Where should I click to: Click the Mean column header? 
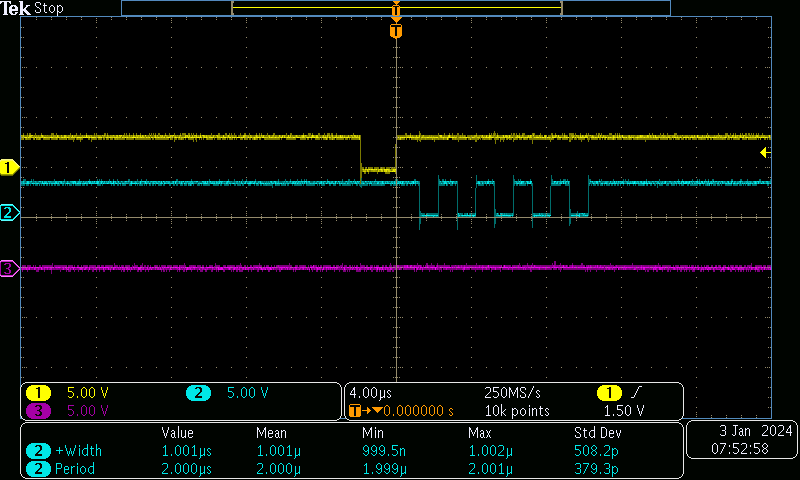271,433
